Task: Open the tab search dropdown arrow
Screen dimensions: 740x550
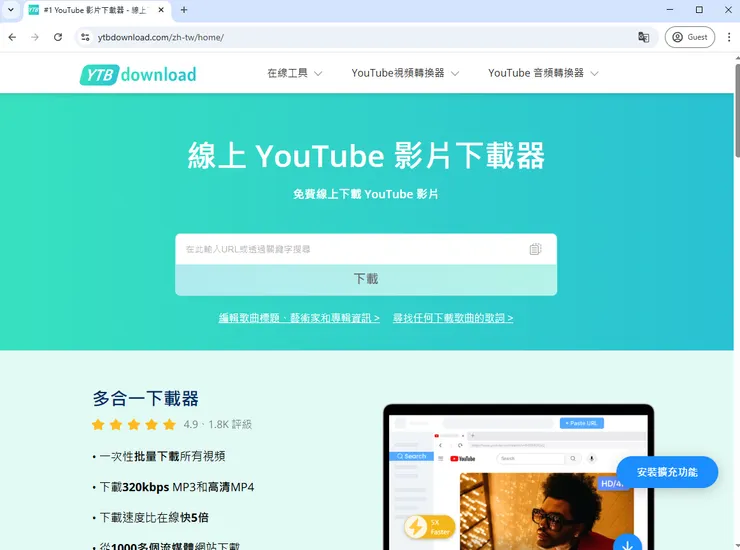Action: pyautogui.click(x=11, y=10)
